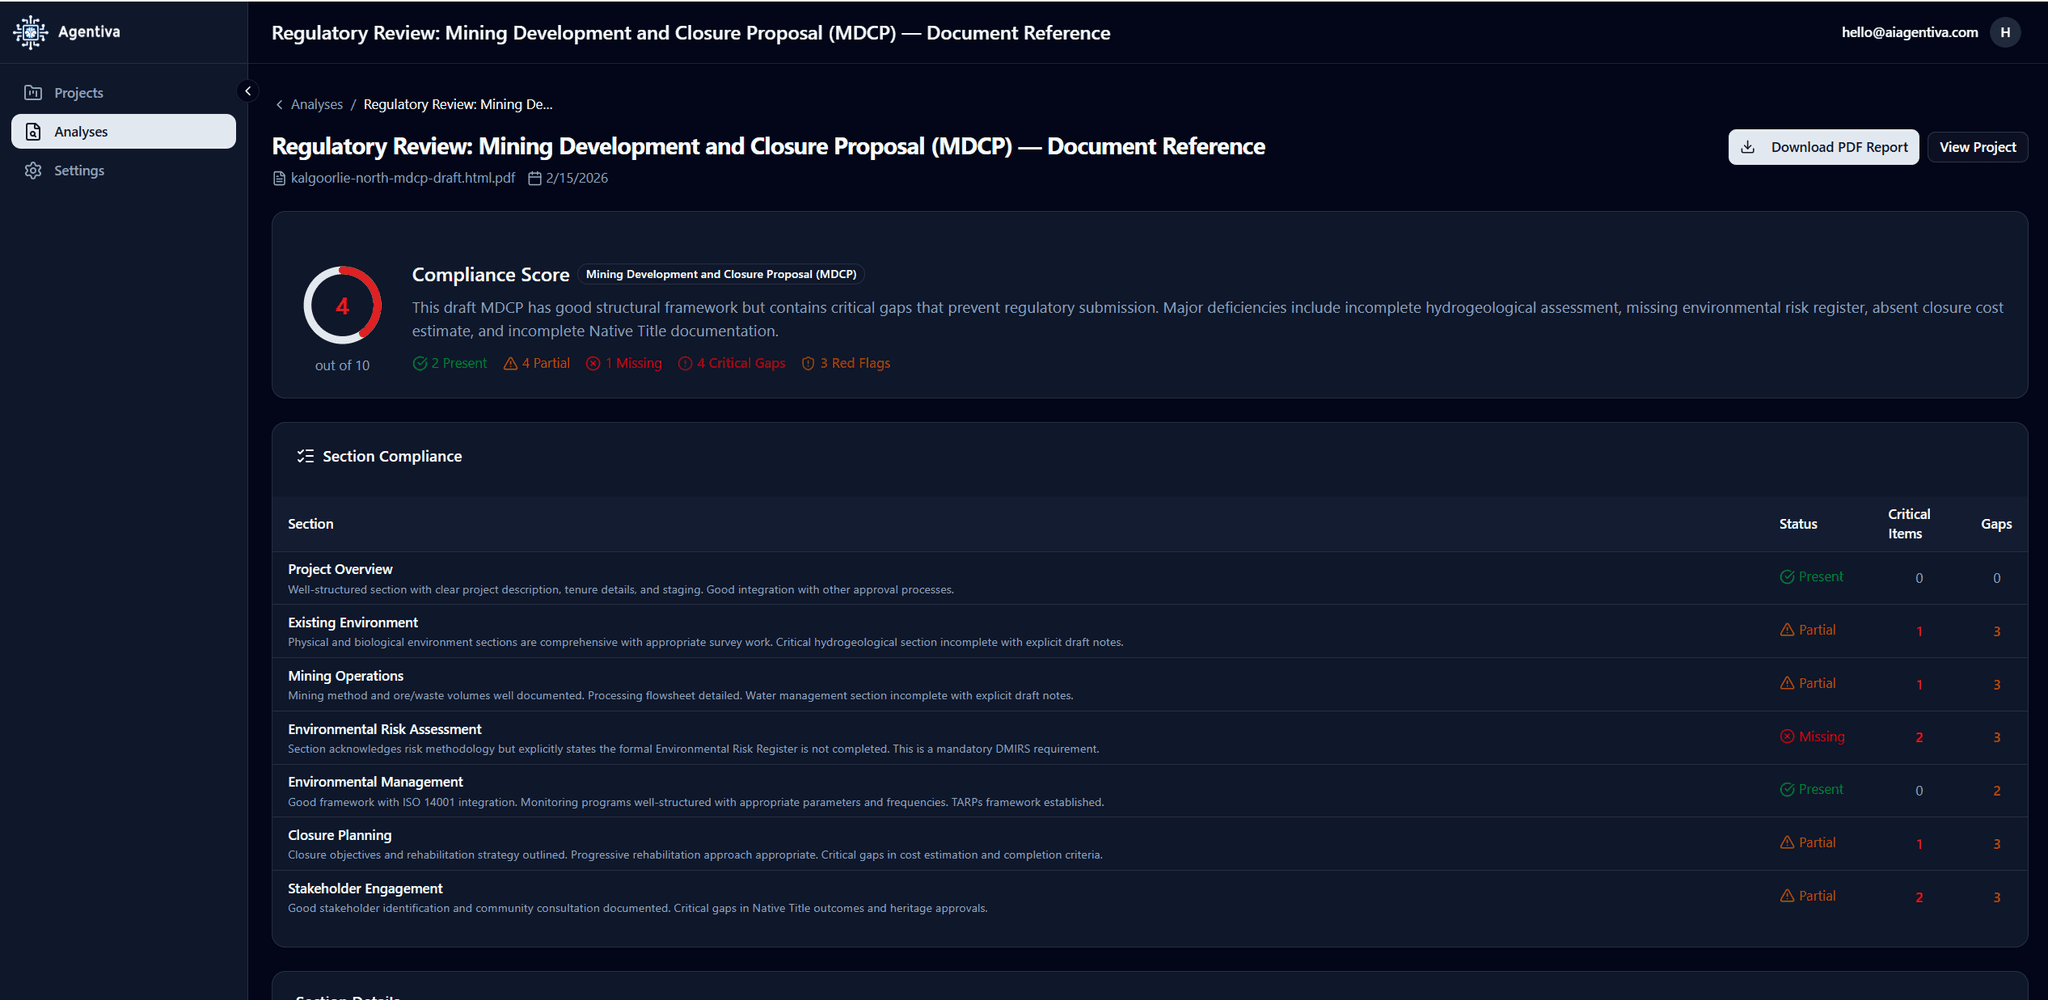Click the checklist icon beside Section Compliance

[x=304, y=455]
